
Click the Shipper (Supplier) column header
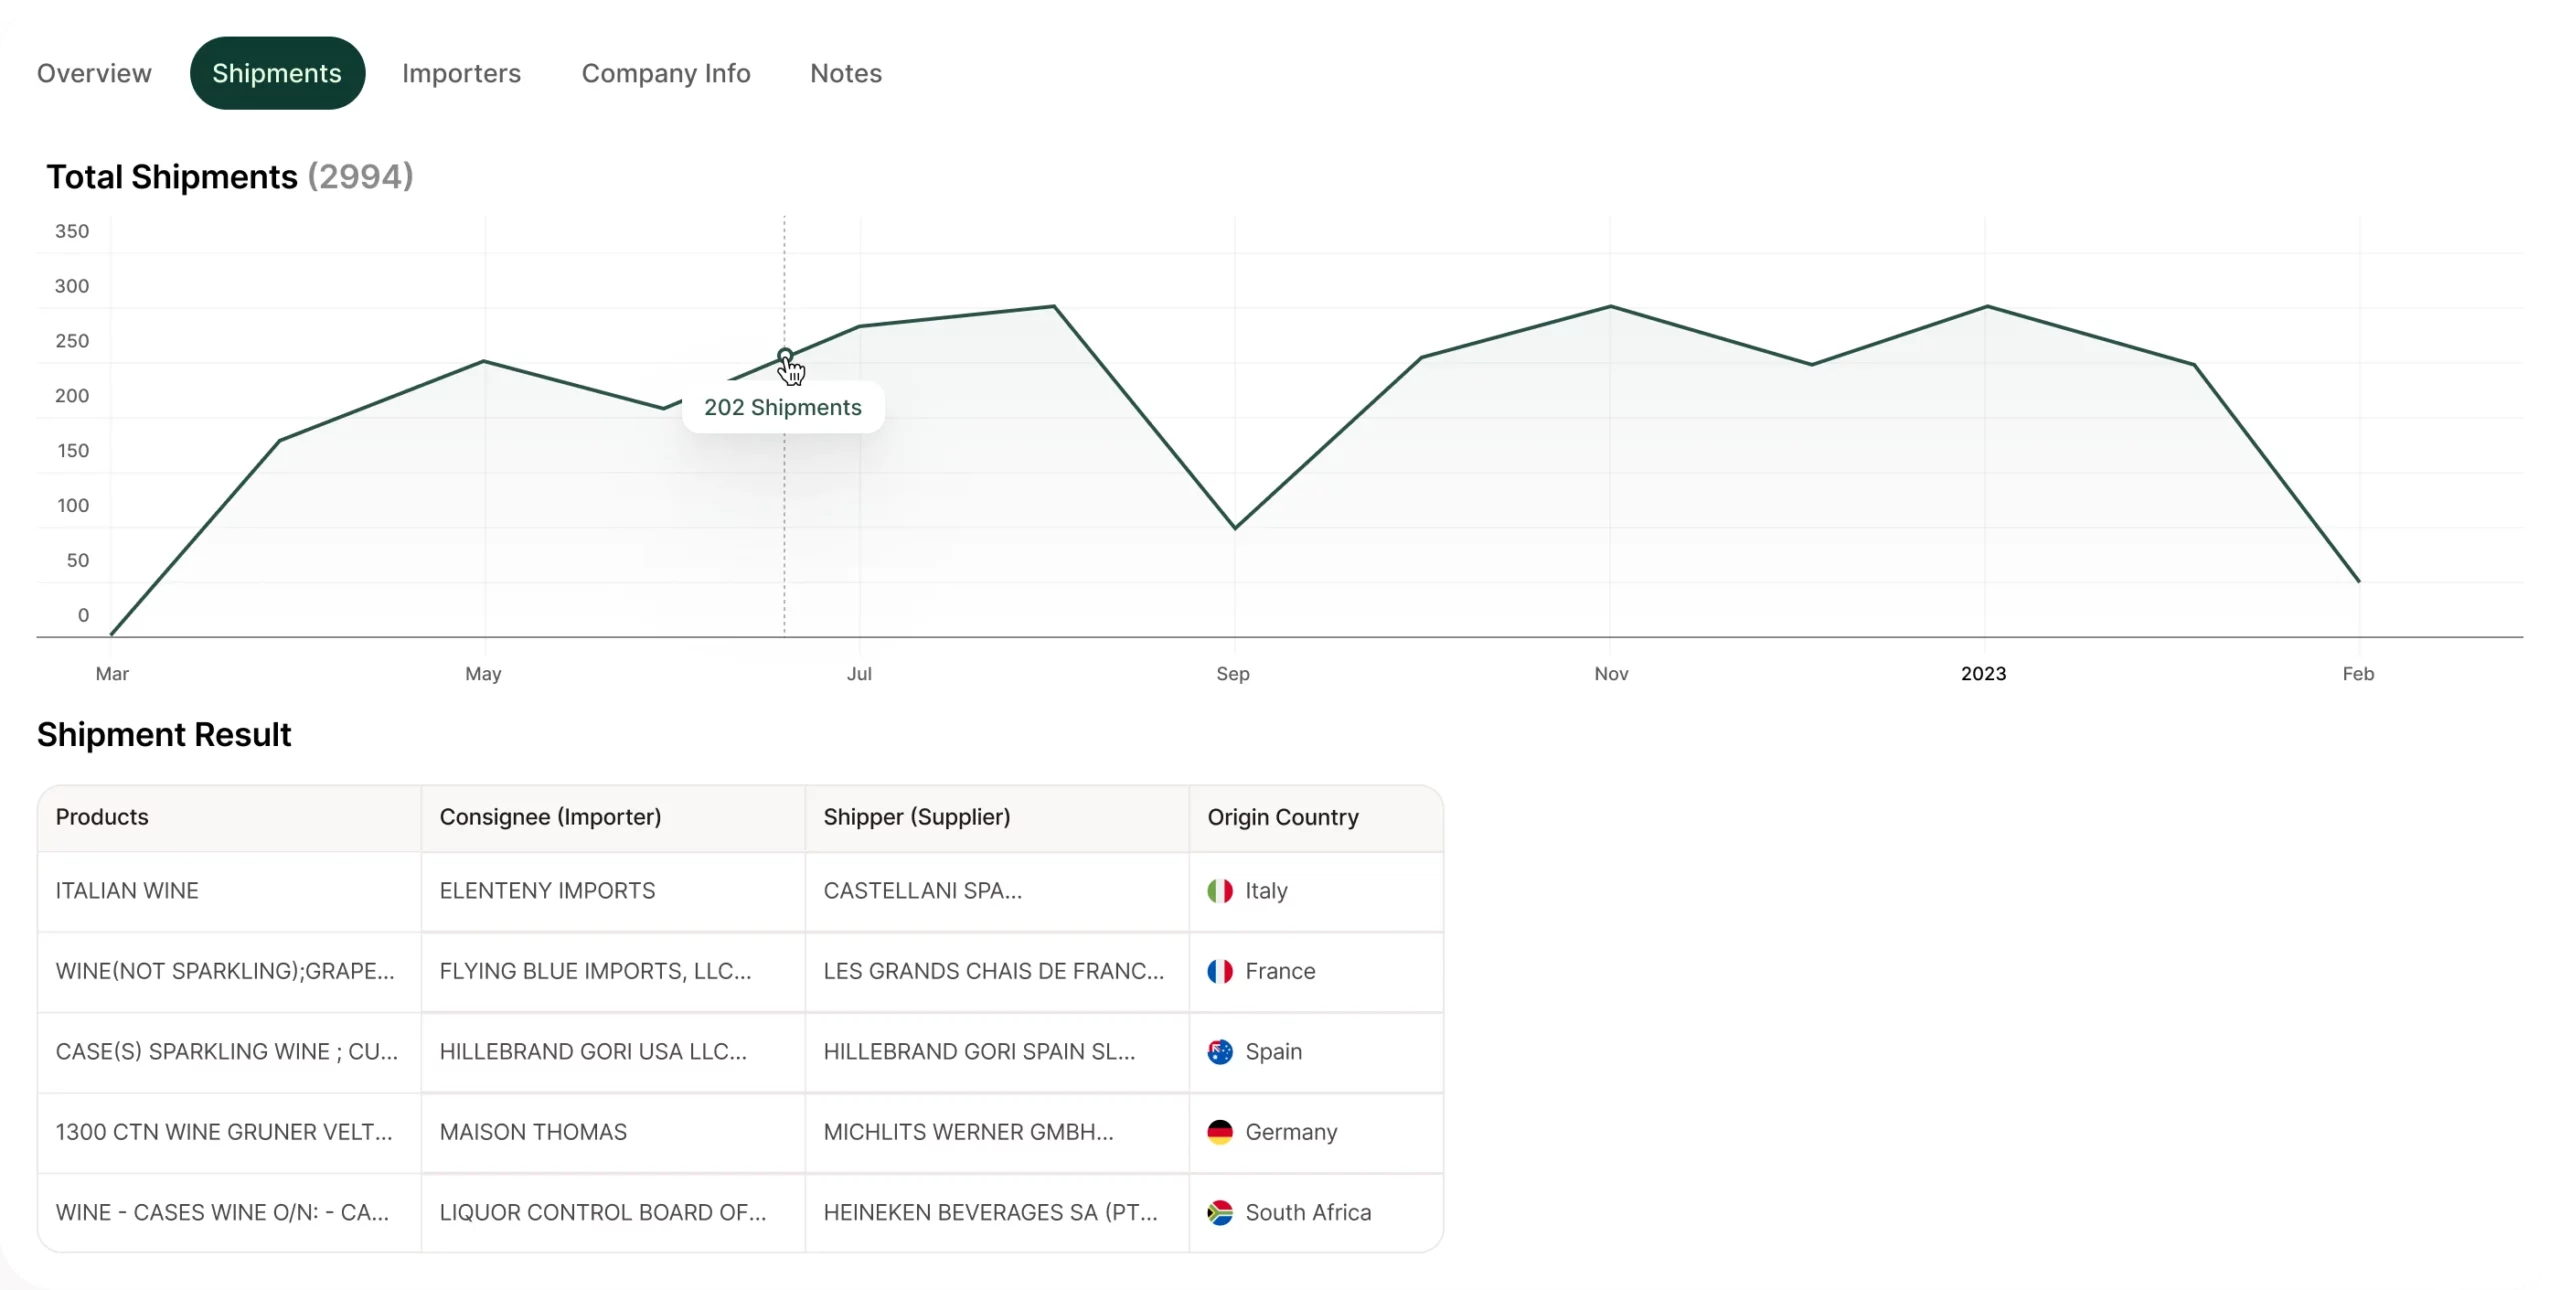pyautogui.click(x=916, y=817)
